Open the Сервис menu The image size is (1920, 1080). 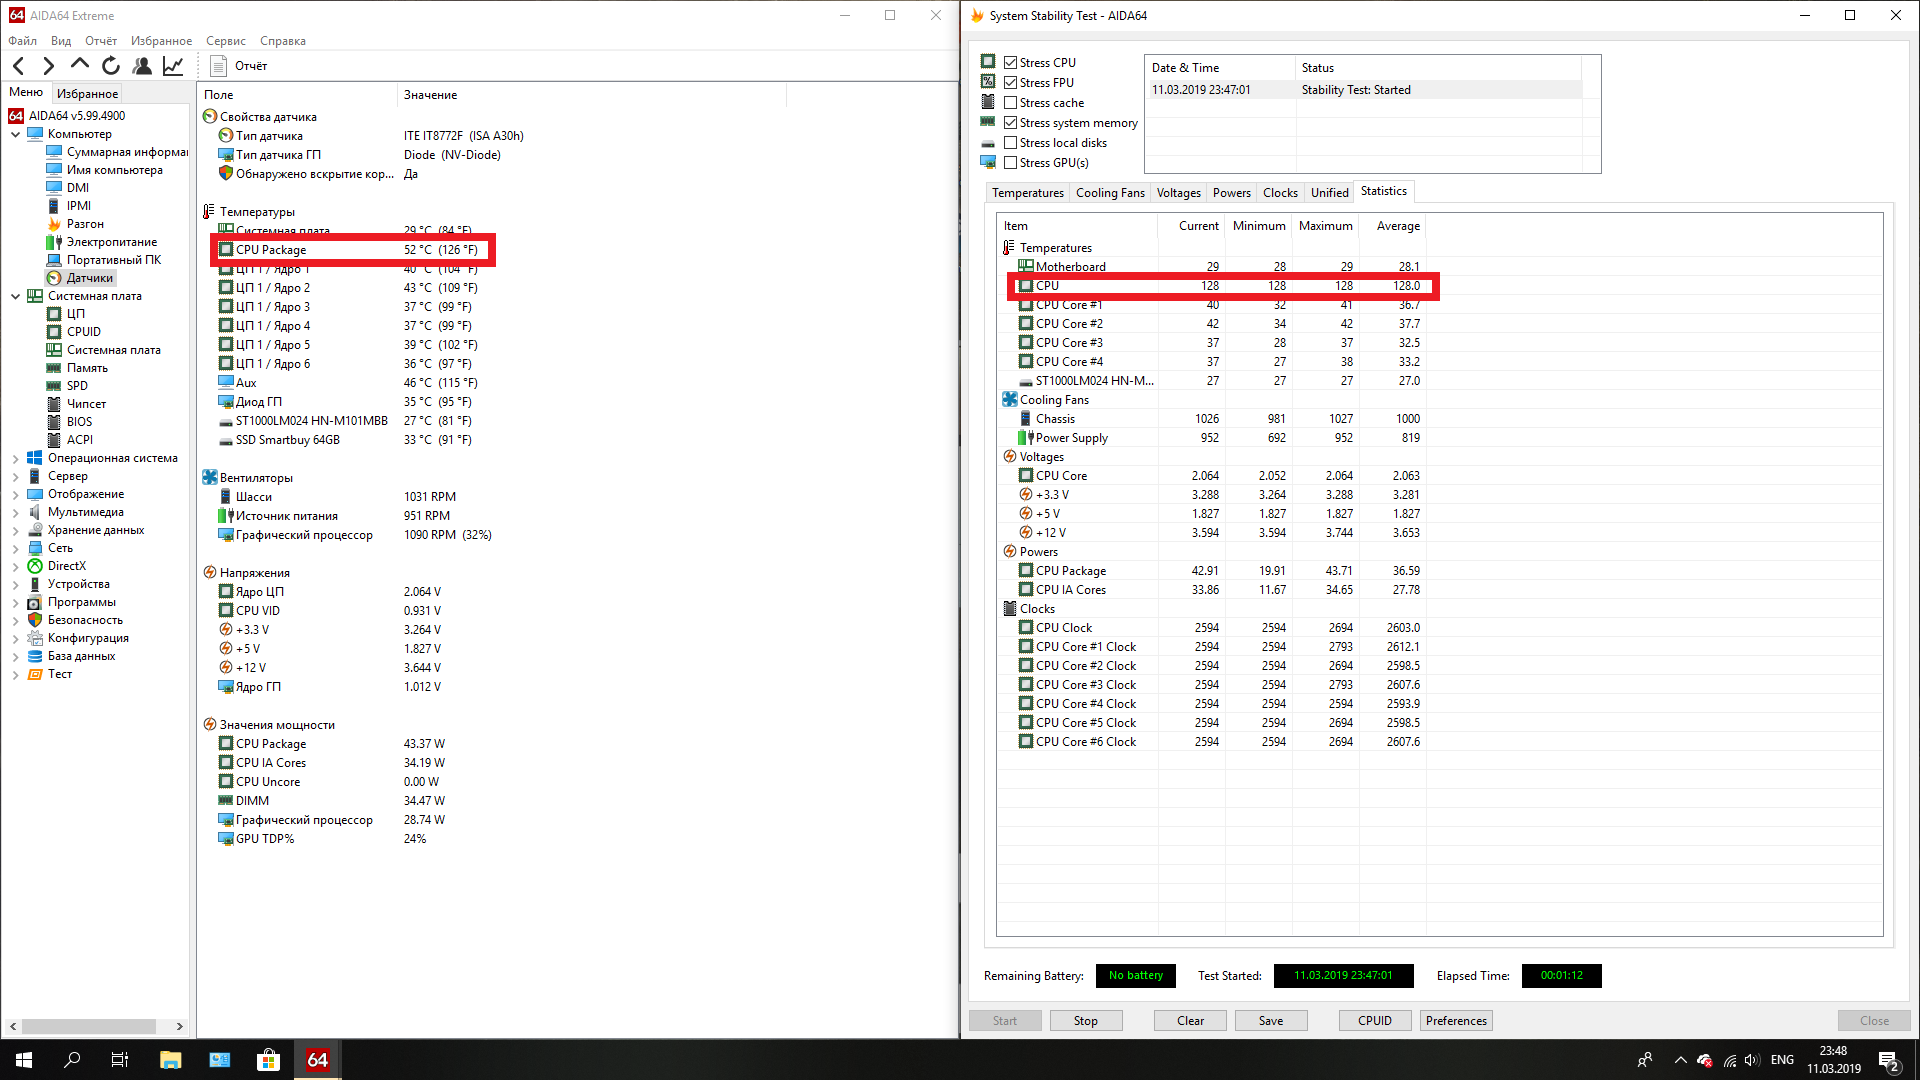pyautogui.click(x=225, y=41)
